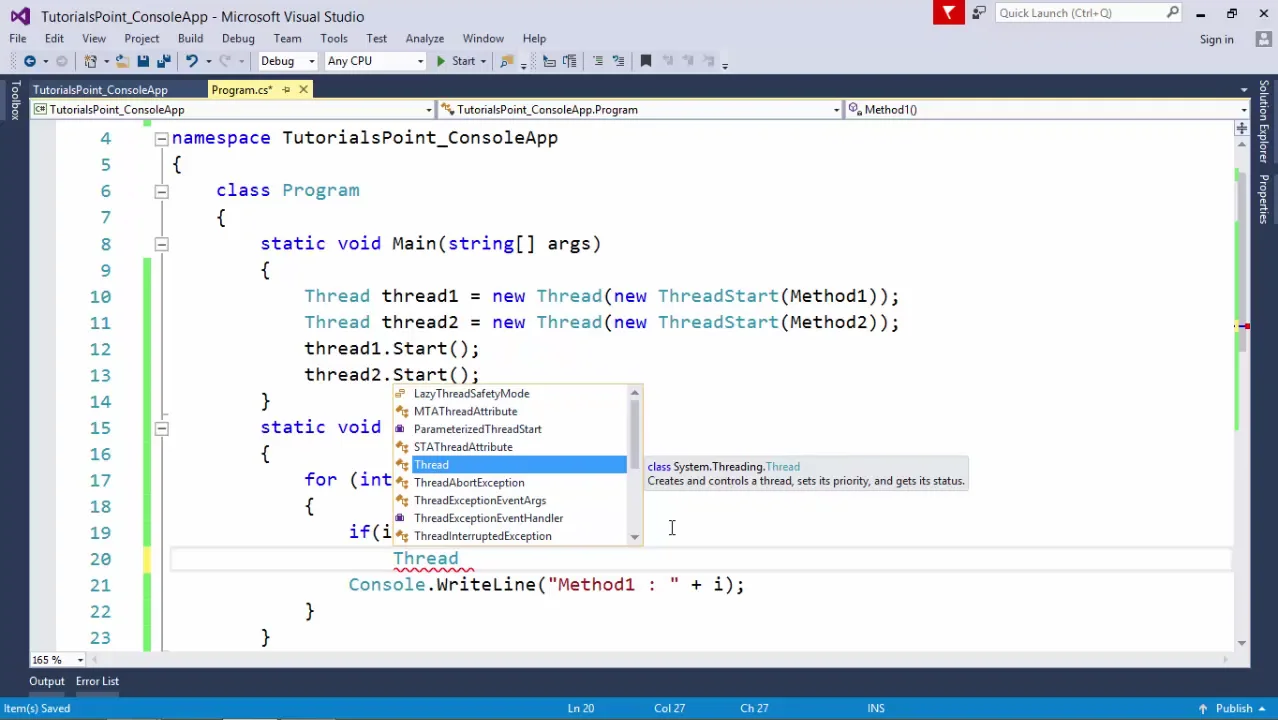Image resolution: width=1278 pixels, height=720 pixels.
Task: Save the current file with Save icon
Action: point(143,61)
